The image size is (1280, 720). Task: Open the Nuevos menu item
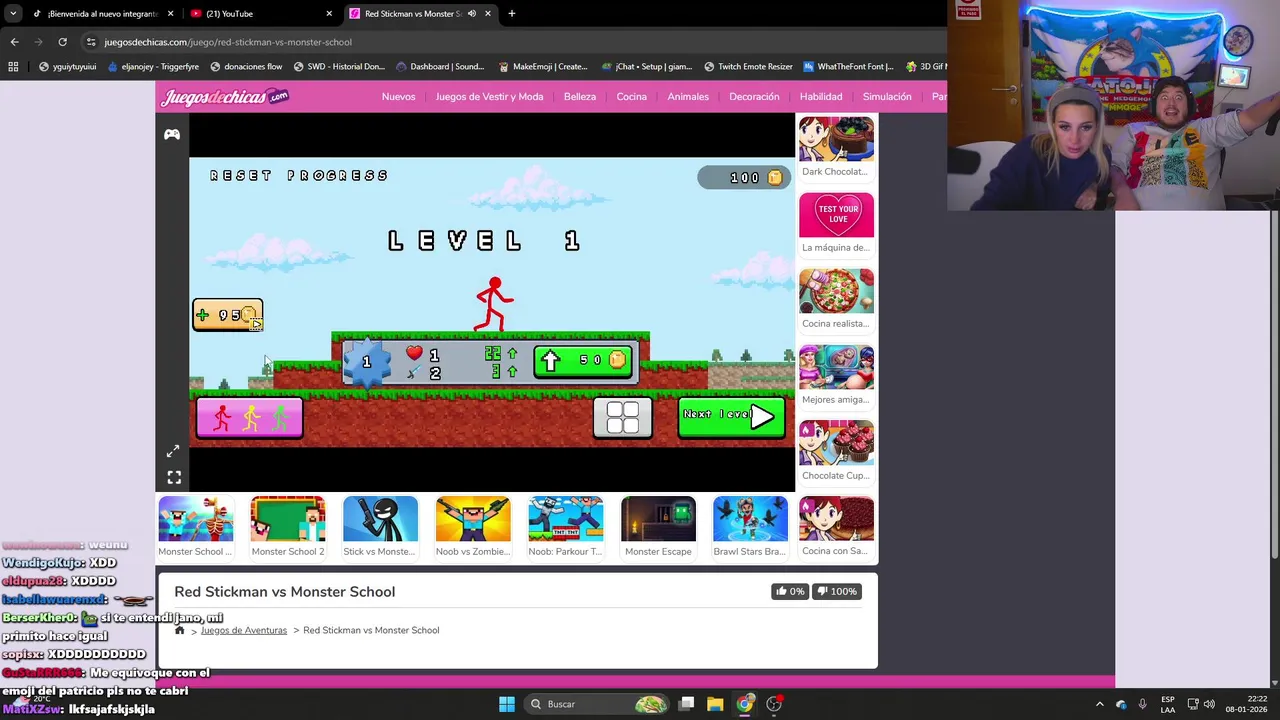pos(398,97)
